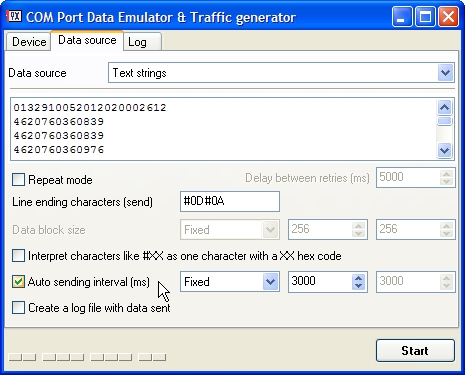Click the text strings scrollbar thumb

(445, 121)
